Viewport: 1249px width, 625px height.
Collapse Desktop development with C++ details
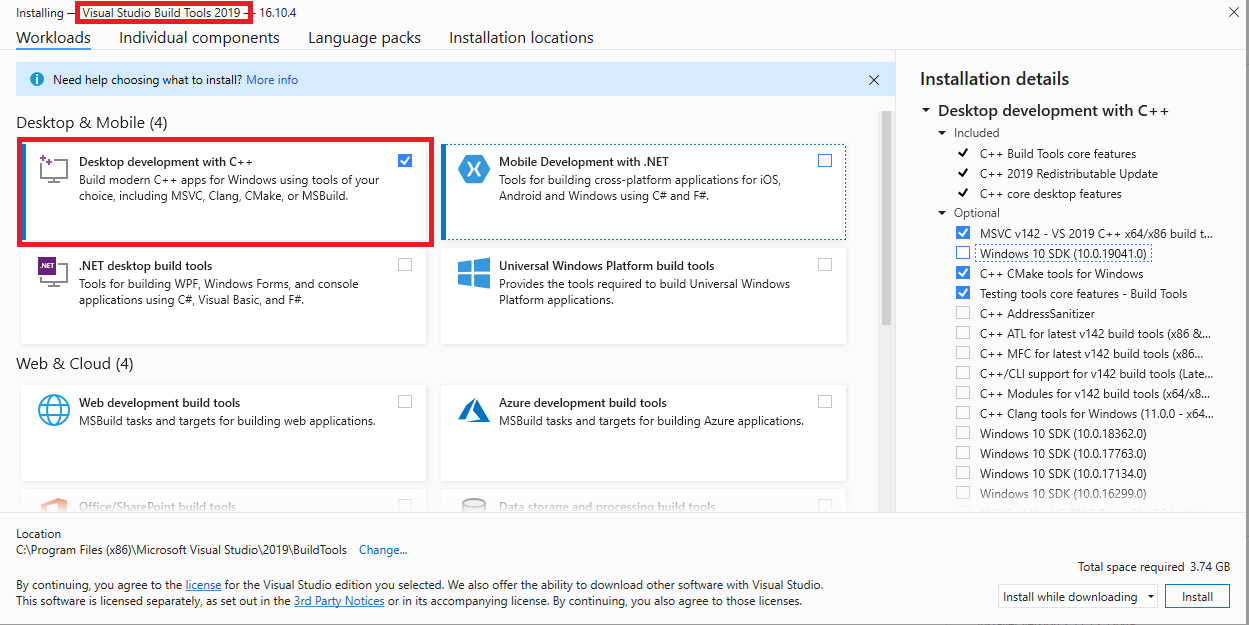(926, 111)
